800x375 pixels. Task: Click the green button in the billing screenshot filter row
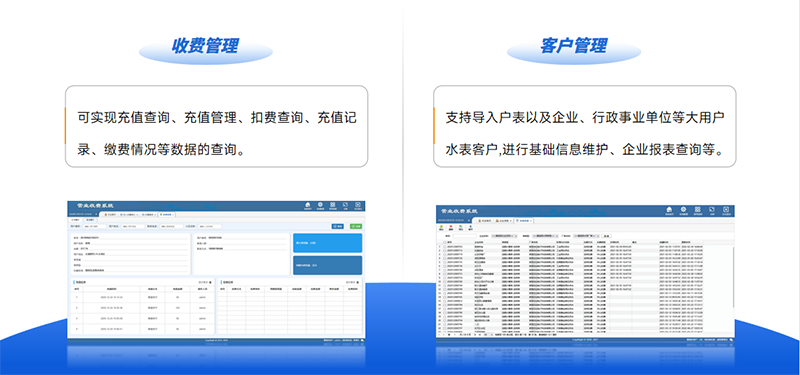(x=356, y=227)
